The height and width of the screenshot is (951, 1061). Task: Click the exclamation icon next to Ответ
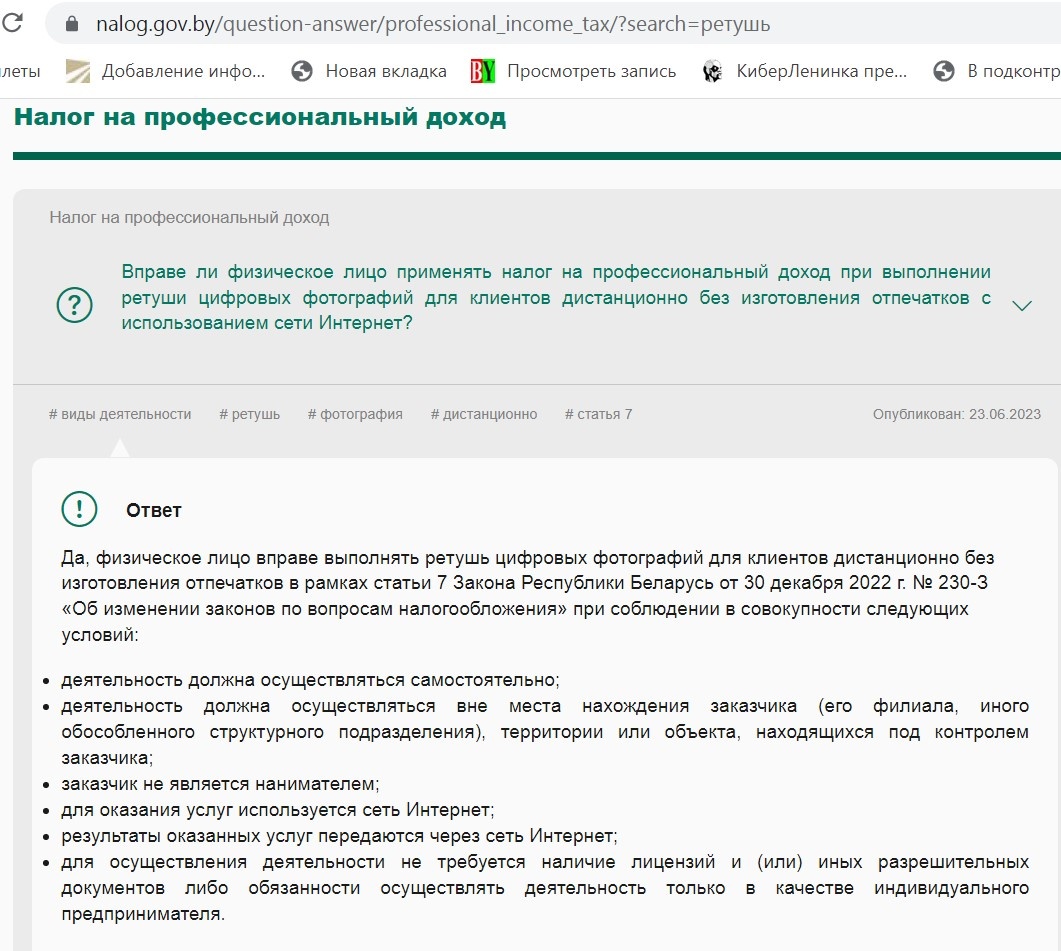click(x=79, y=509)
